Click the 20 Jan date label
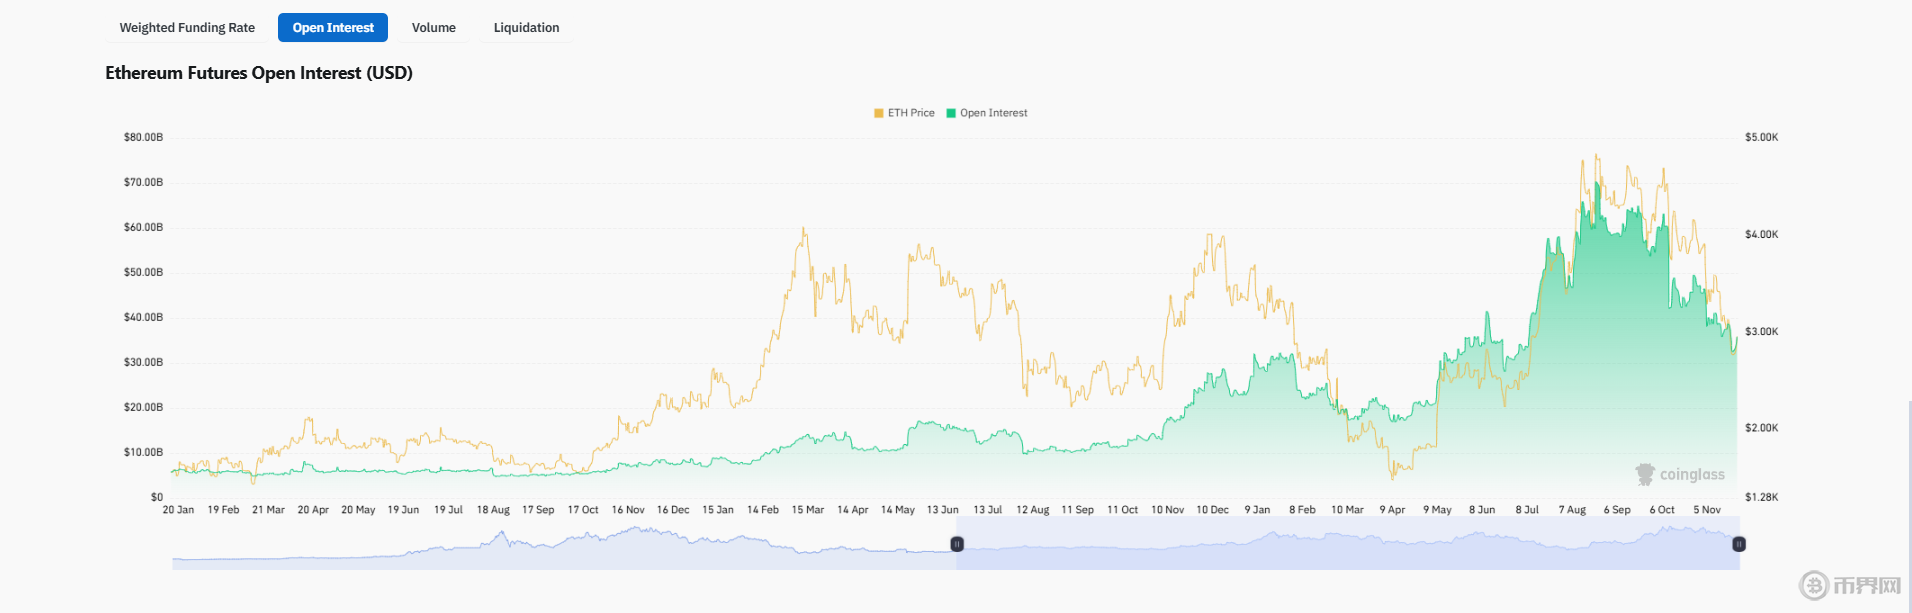This screenshot has width=1912, height=613. [178, 510]
